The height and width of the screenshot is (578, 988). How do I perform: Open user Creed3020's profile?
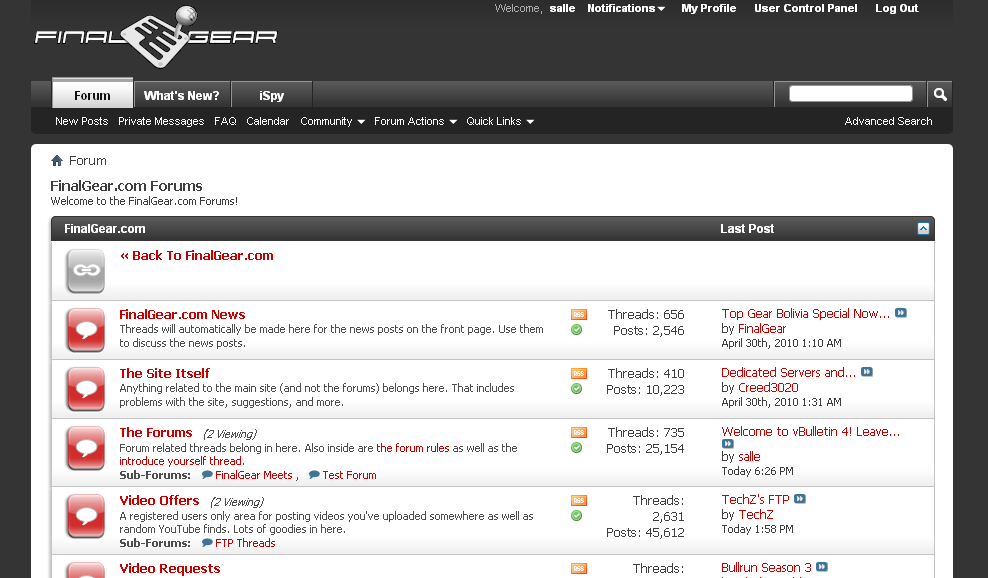pyautogui.click(x=768, y=388)
